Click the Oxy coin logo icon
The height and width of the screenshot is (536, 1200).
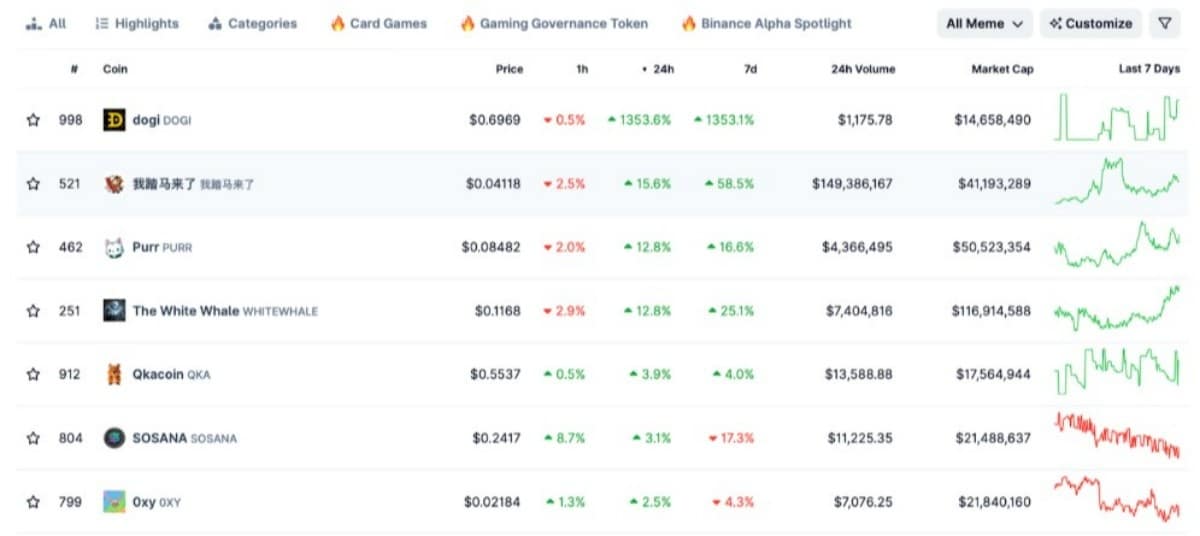click(115, 502)
